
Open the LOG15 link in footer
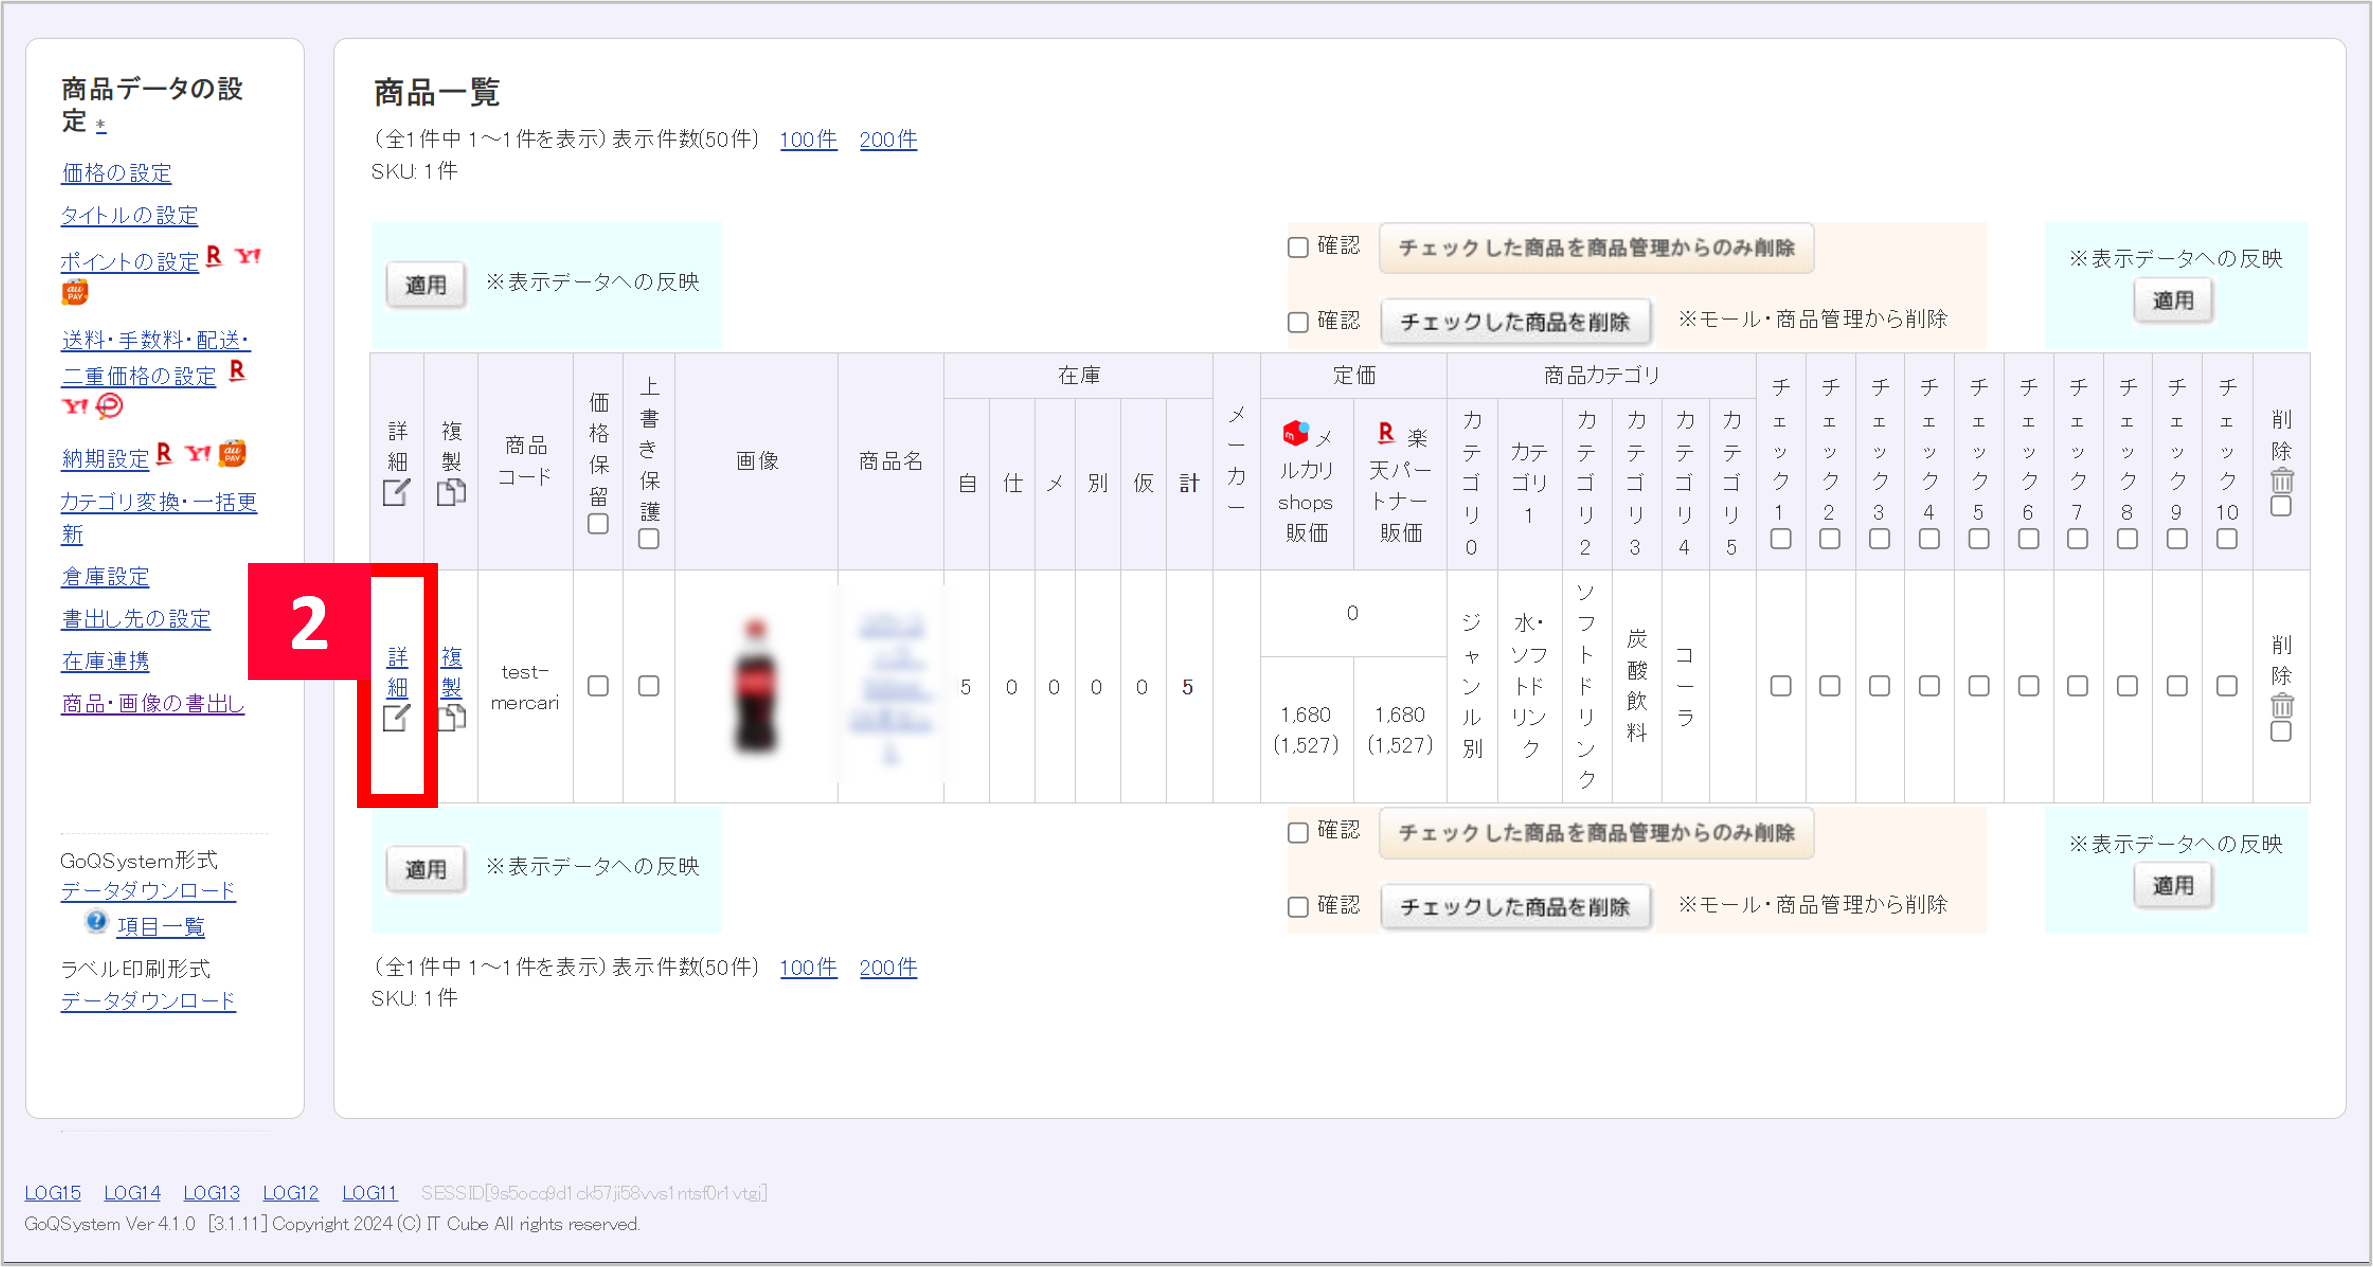(53, 1192)
